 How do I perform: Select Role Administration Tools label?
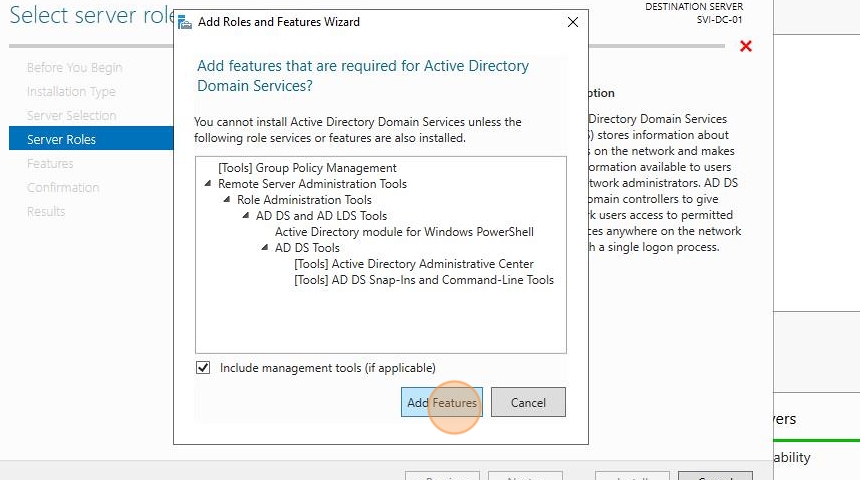[x=304, y=200]
